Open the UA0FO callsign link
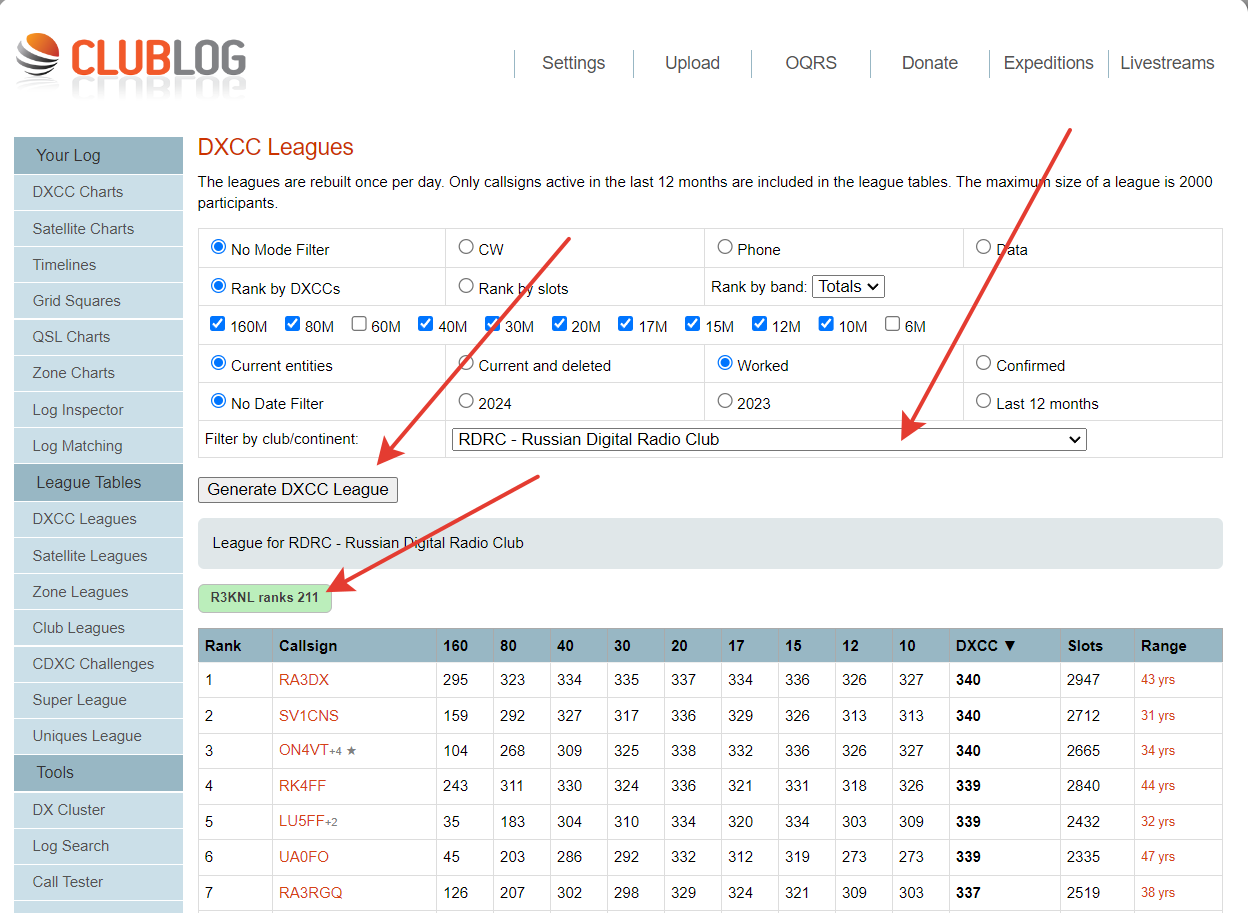The width and height of the screenshot is (1248, 913). tap(304, 857)
